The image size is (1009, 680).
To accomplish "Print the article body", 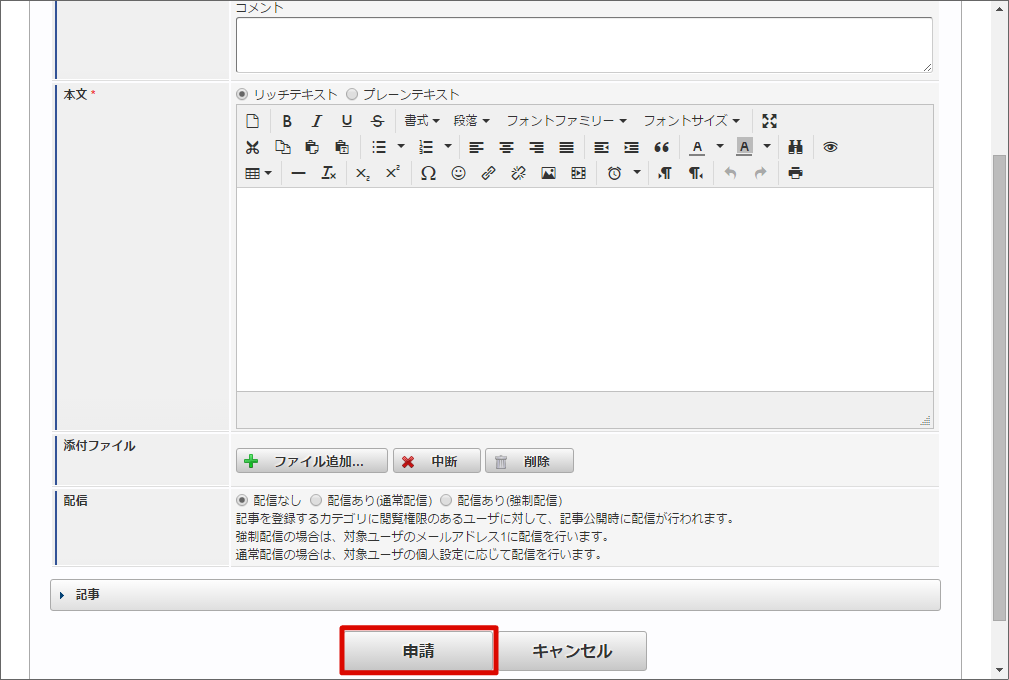I will pos(793,173).
